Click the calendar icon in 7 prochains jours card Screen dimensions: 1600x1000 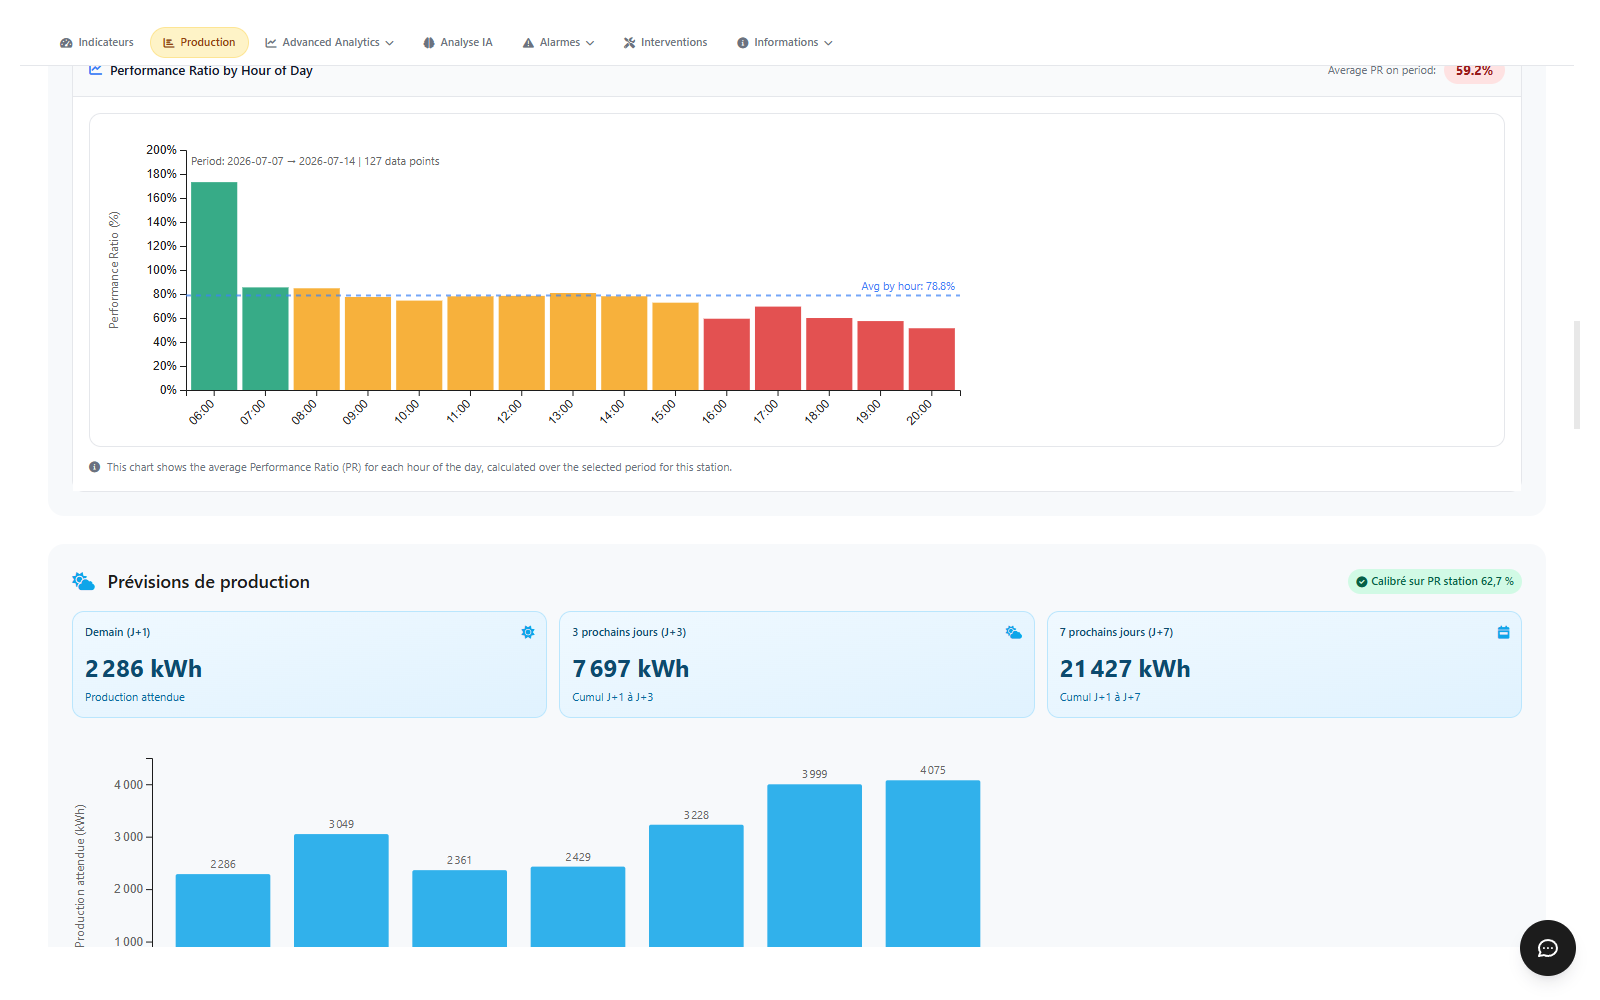pos(1503,632)
